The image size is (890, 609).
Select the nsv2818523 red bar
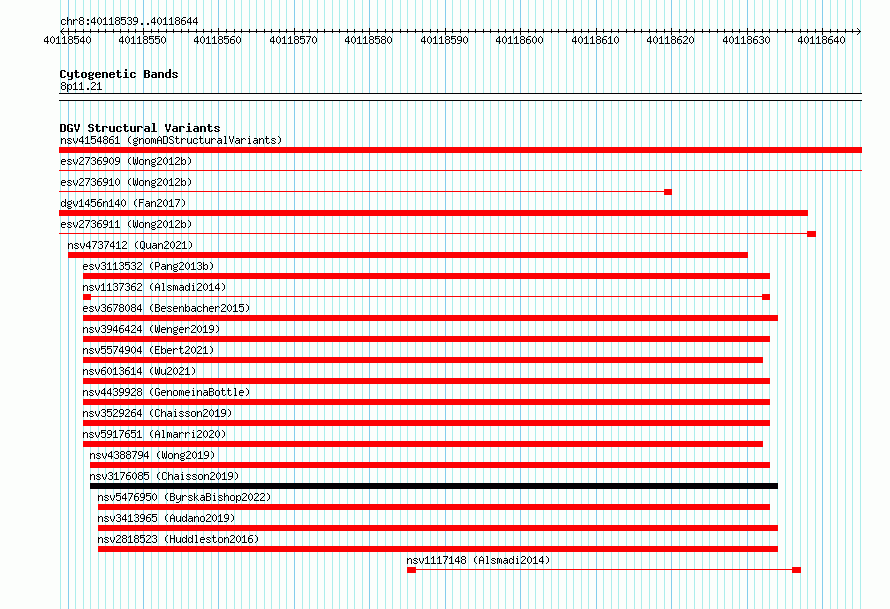(438, 549)
